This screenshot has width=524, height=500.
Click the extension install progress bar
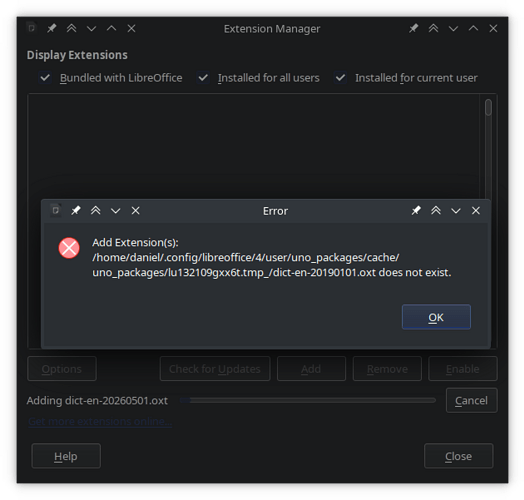(x=308, y=400)
